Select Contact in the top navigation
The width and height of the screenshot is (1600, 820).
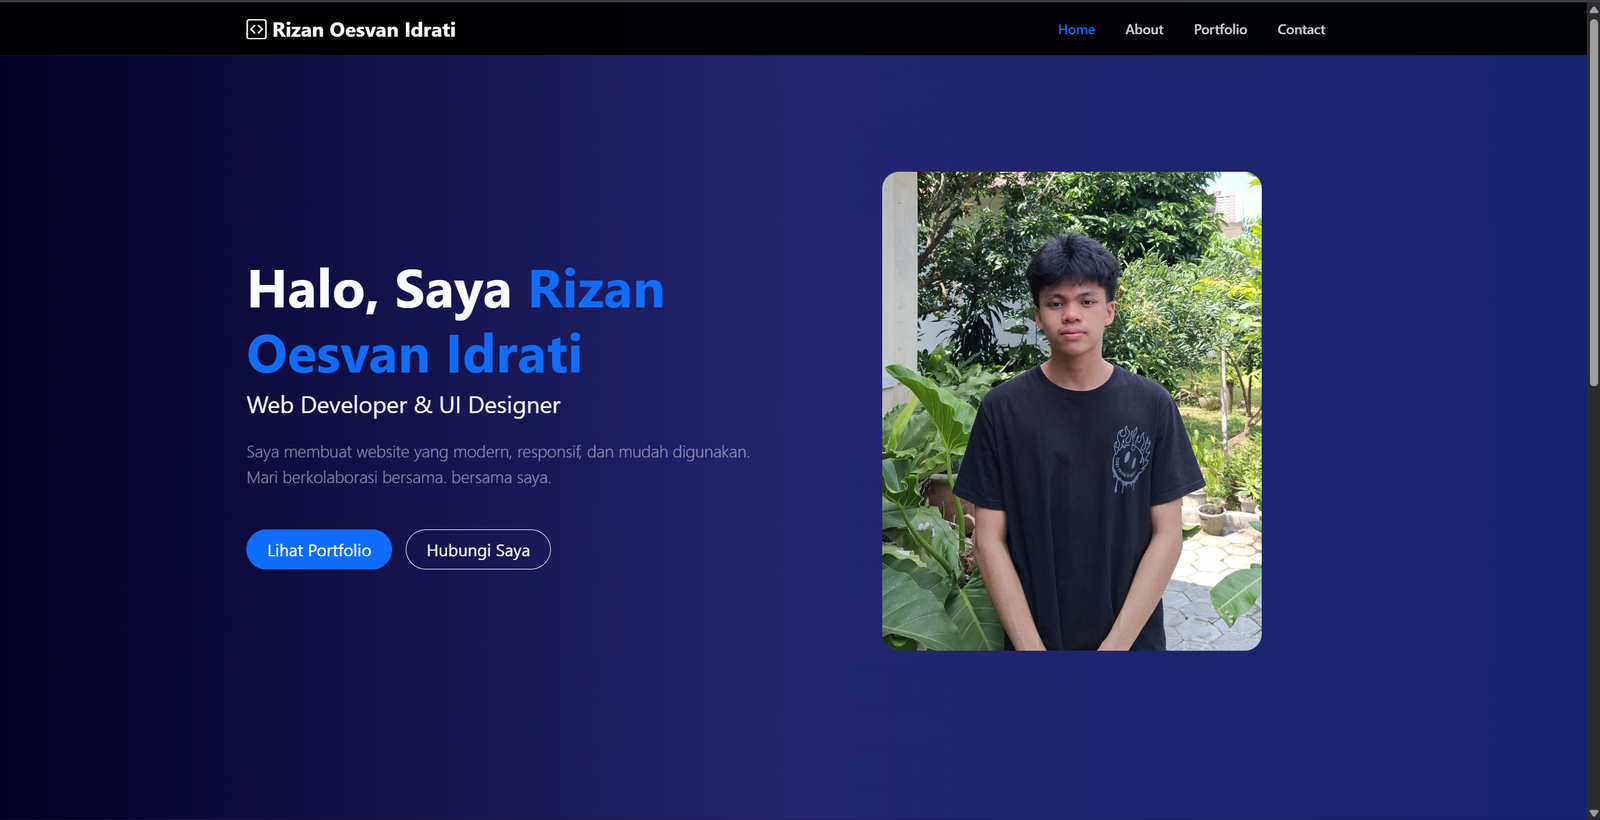pyautogui.click(x=1300, y=30)
